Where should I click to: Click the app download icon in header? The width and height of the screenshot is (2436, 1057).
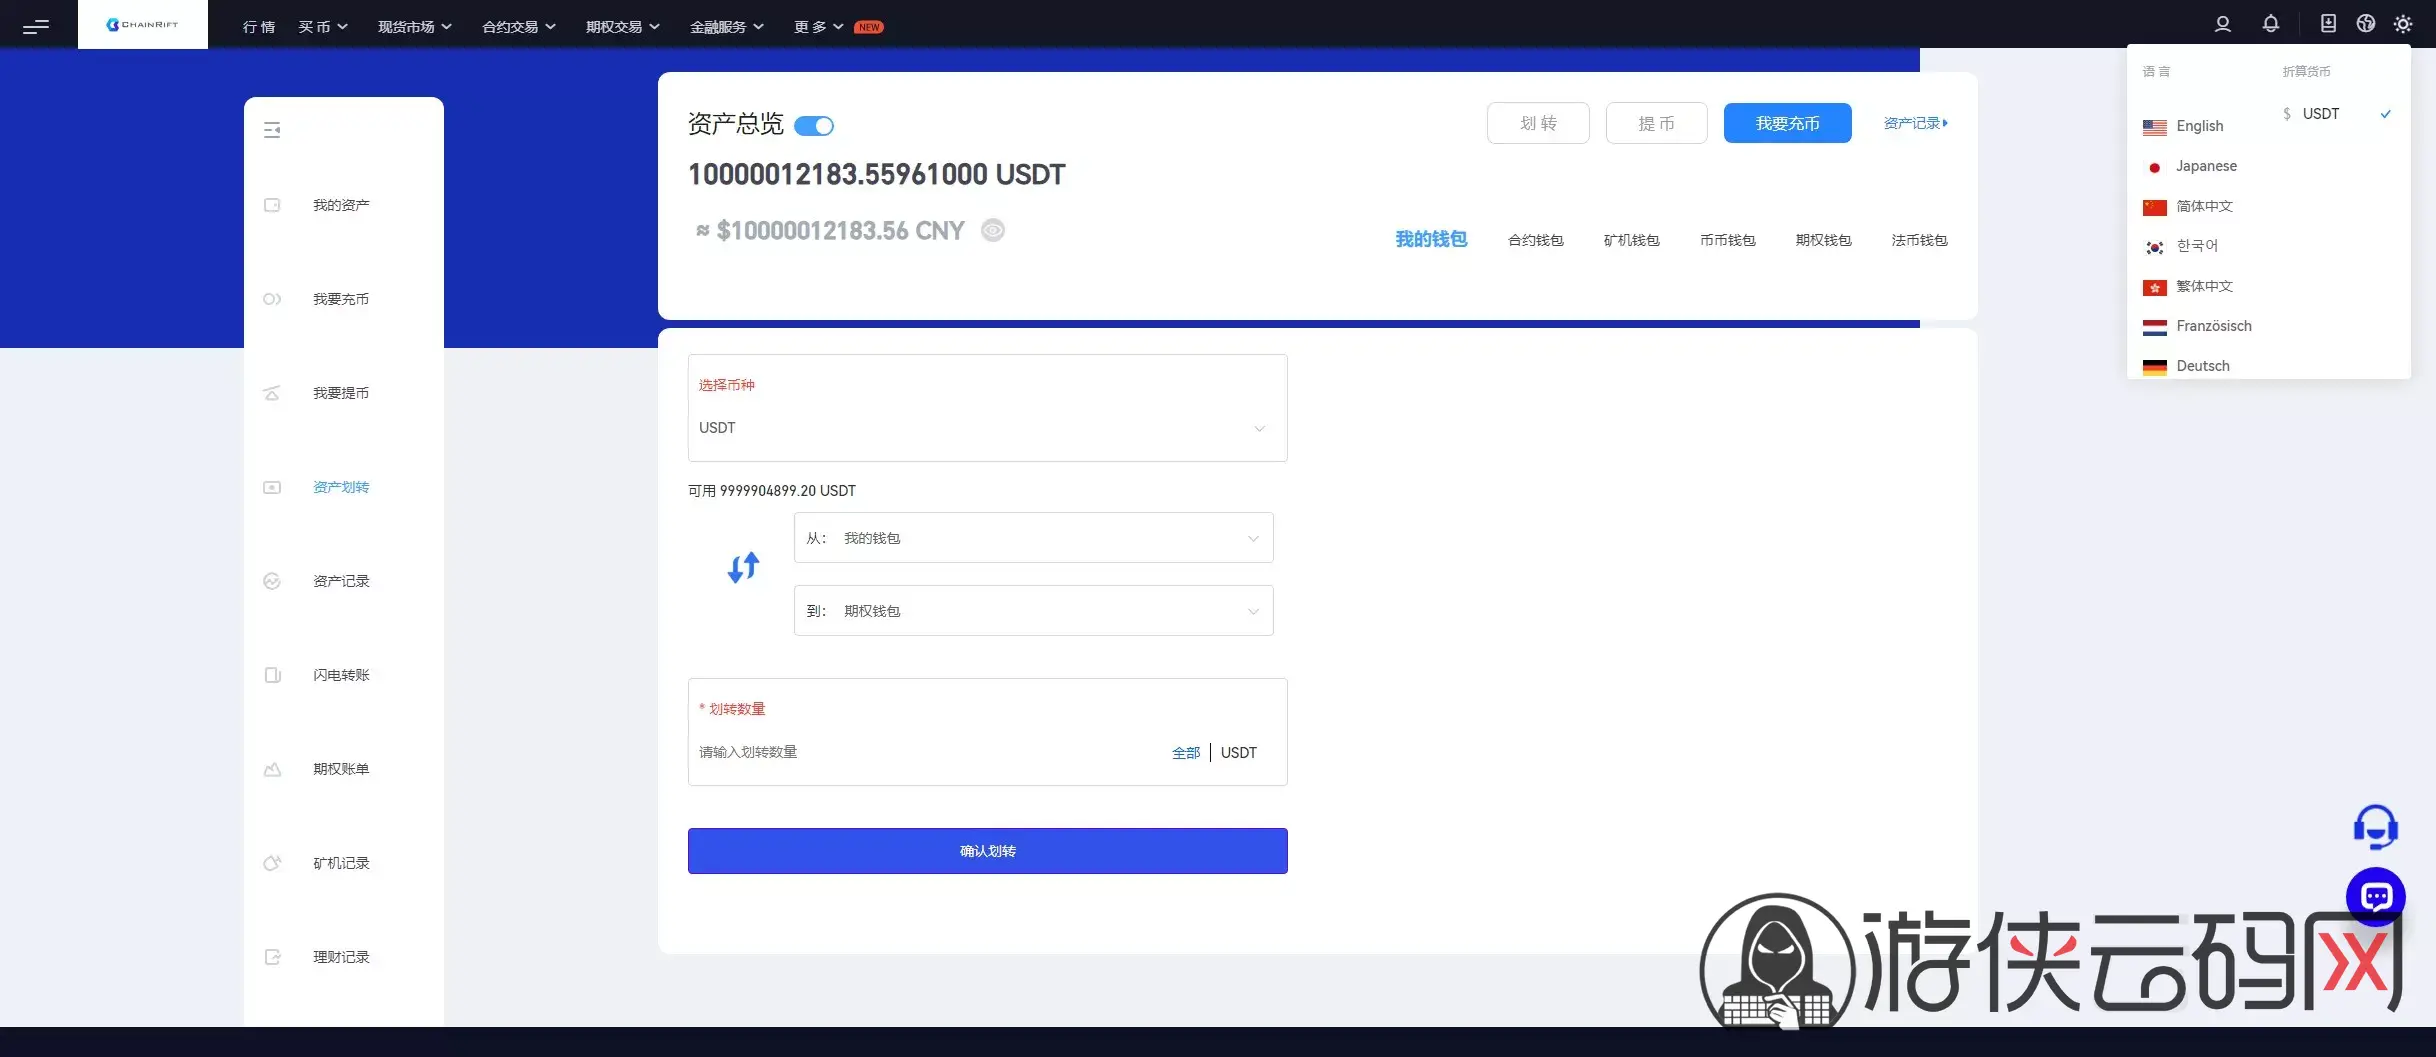click(x=2328, y=24)
